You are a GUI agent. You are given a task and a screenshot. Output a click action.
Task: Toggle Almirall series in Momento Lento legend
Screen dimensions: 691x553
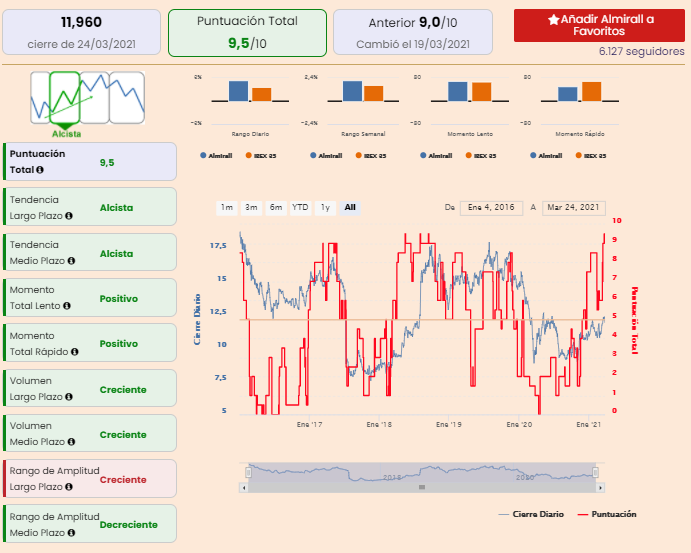(x=436, y=156)
